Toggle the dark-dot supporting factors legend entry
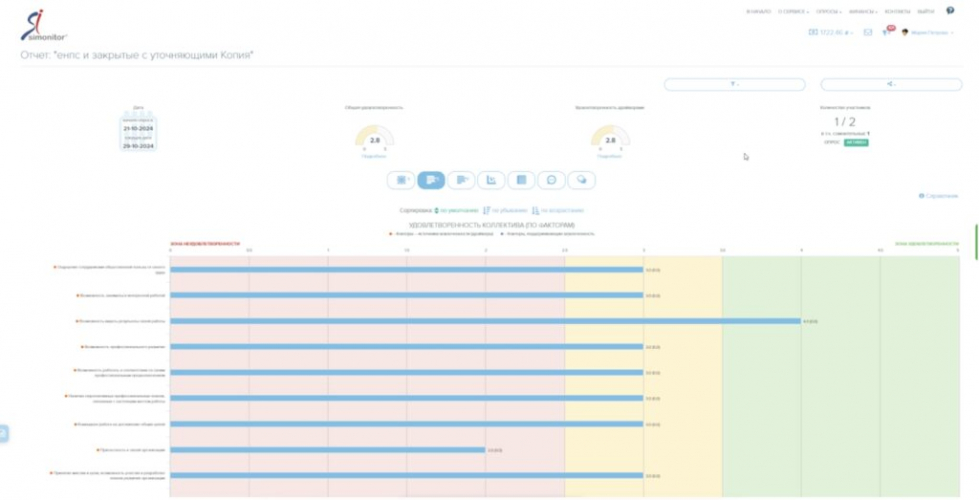The height and width of the screenshot is (500, 979). point(547,234)
